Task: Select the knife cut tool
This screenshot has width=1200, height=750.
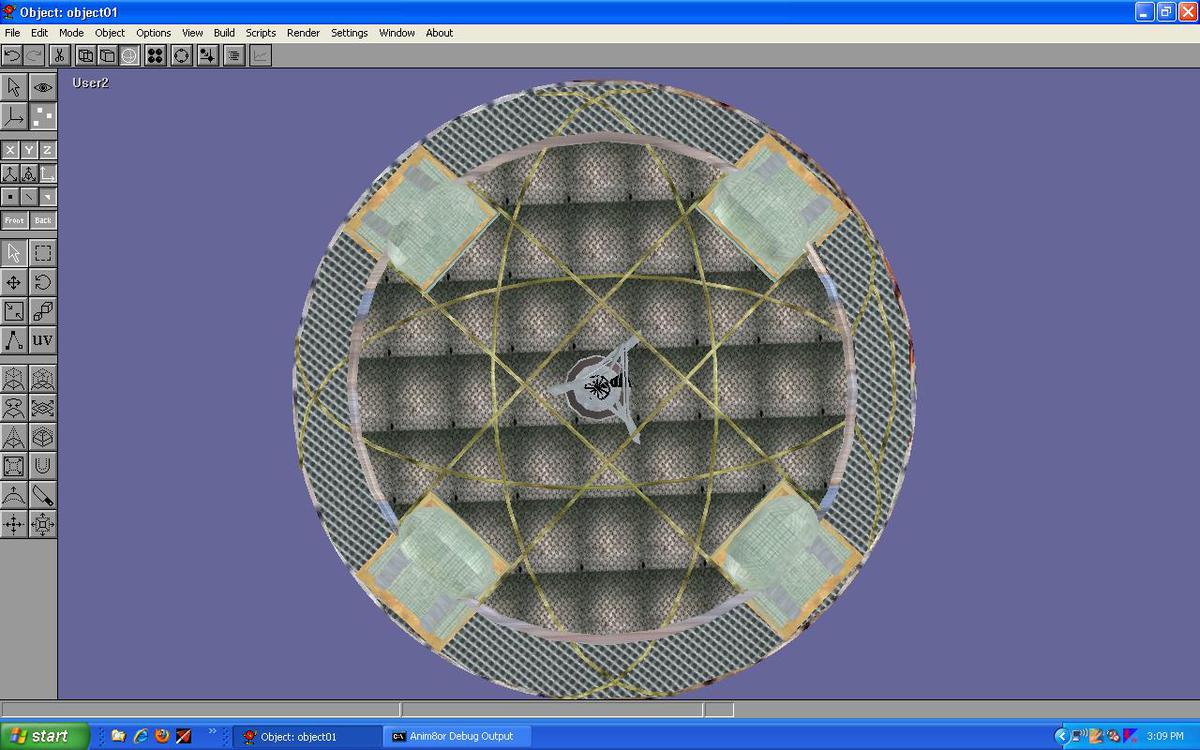Action: [x=43, y=495]
